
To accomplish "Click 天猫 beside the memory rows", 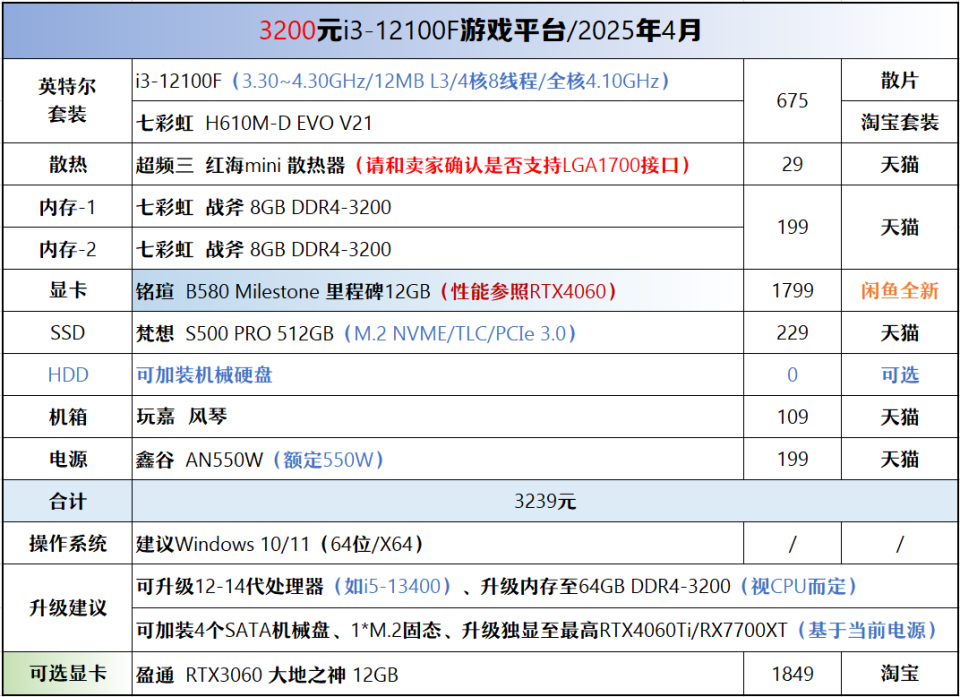I will (899, 228).
